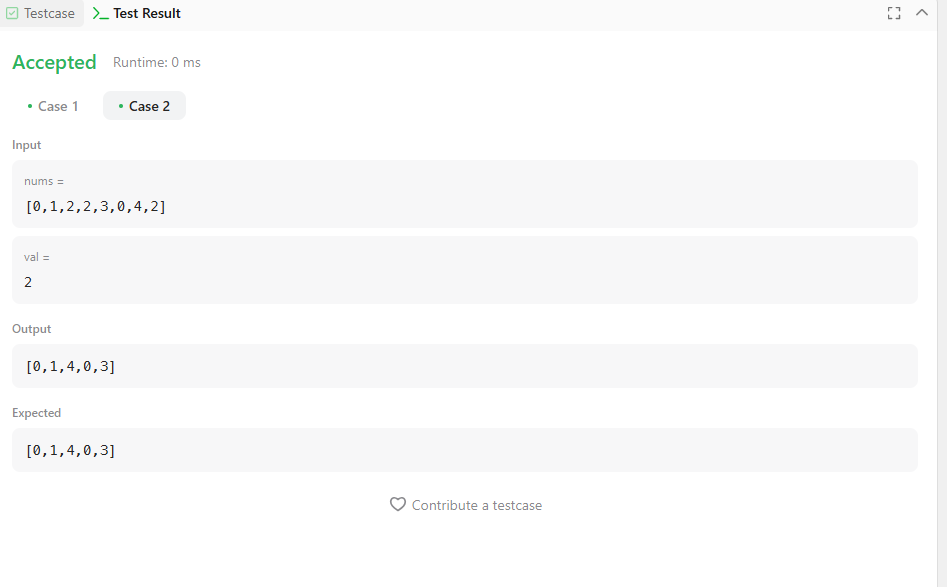Screen dimensions: 947x587
Task: Click the green Testcase checkmark icon
Action: click(12, 13)
